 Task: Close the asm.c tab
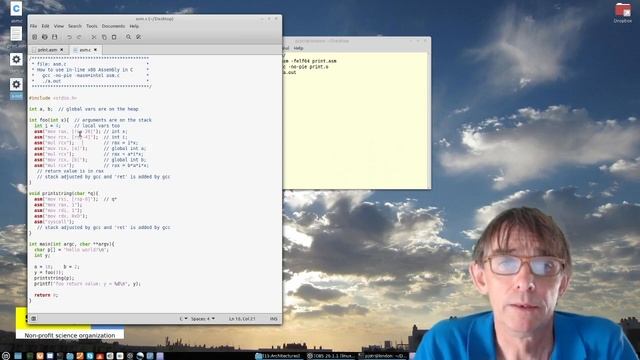coord(96,50)
